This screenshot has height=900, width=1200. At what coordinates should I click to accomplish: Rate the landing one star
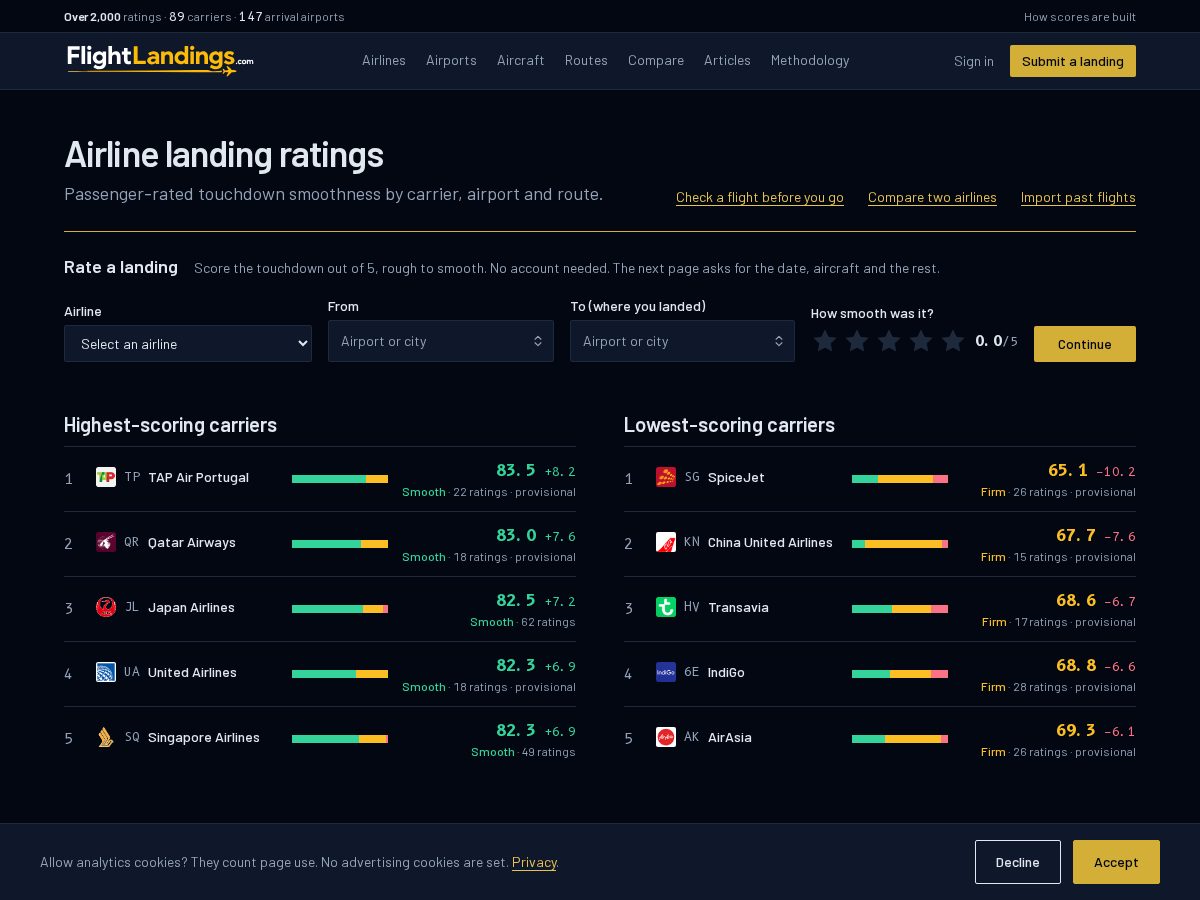click(x=825, y=341)
